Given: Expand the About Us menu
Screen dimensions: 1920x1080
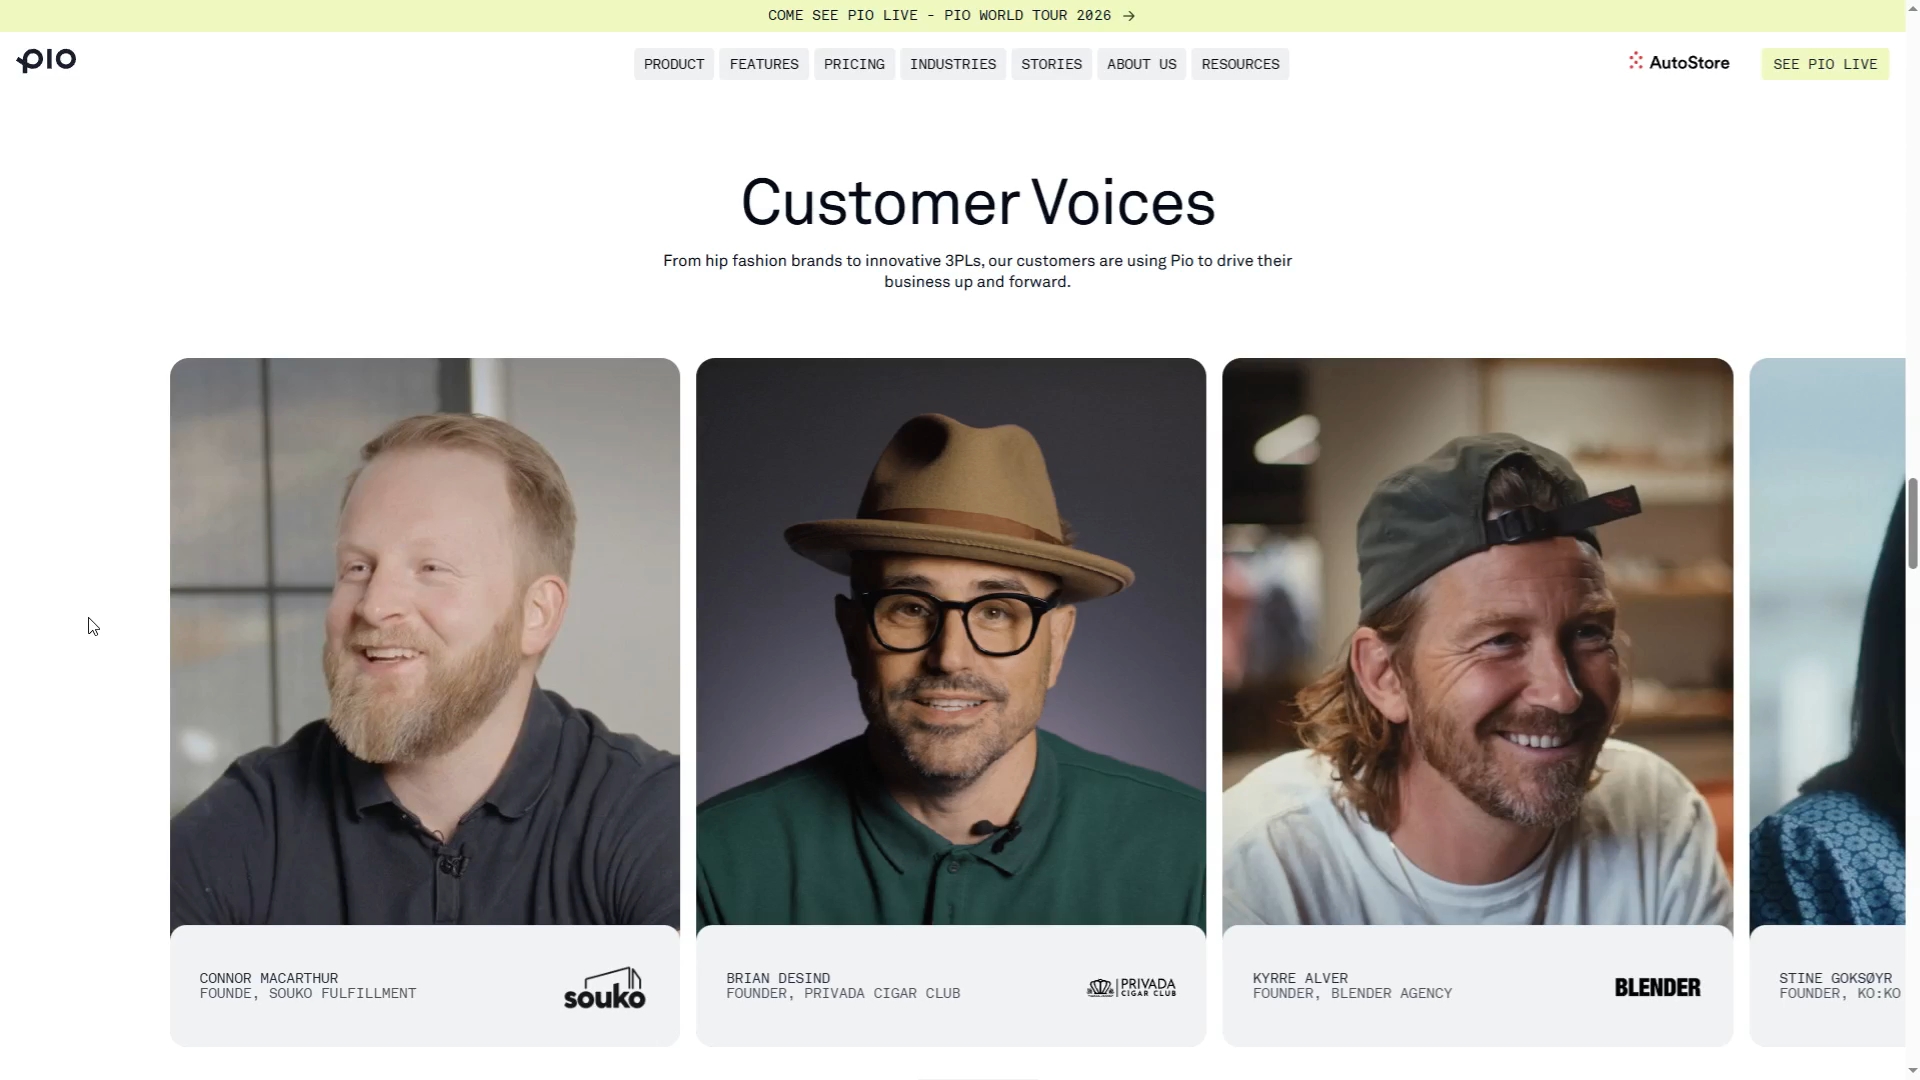Looking at the screenshot, I should pos(1141,64).
